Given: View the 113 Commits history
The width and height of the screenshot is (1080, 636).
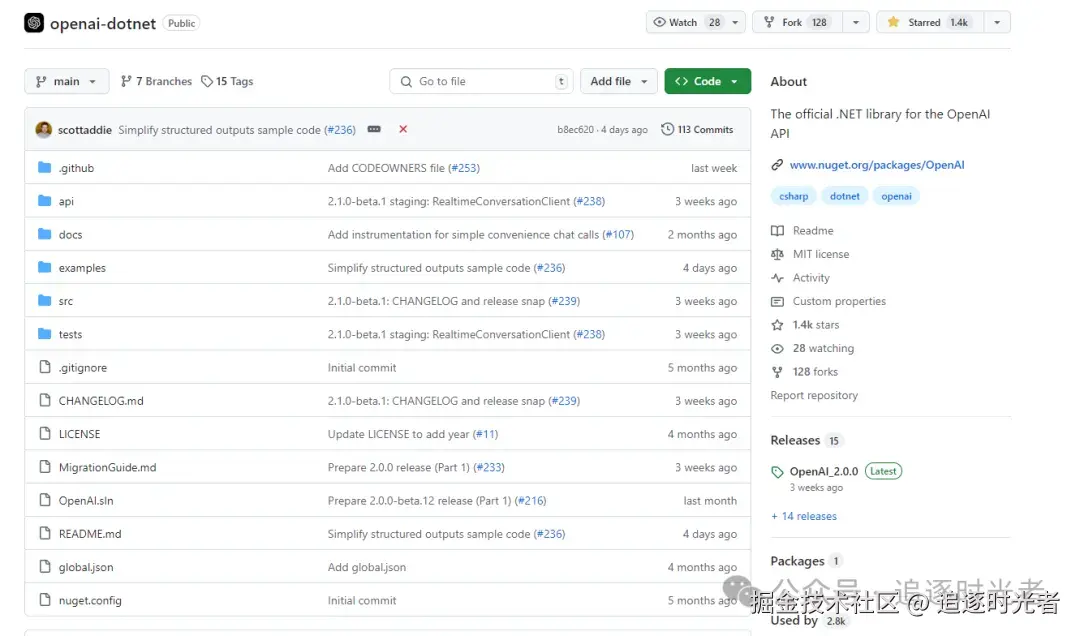Looking at the screenshot, I should click(x=697, y=129).
